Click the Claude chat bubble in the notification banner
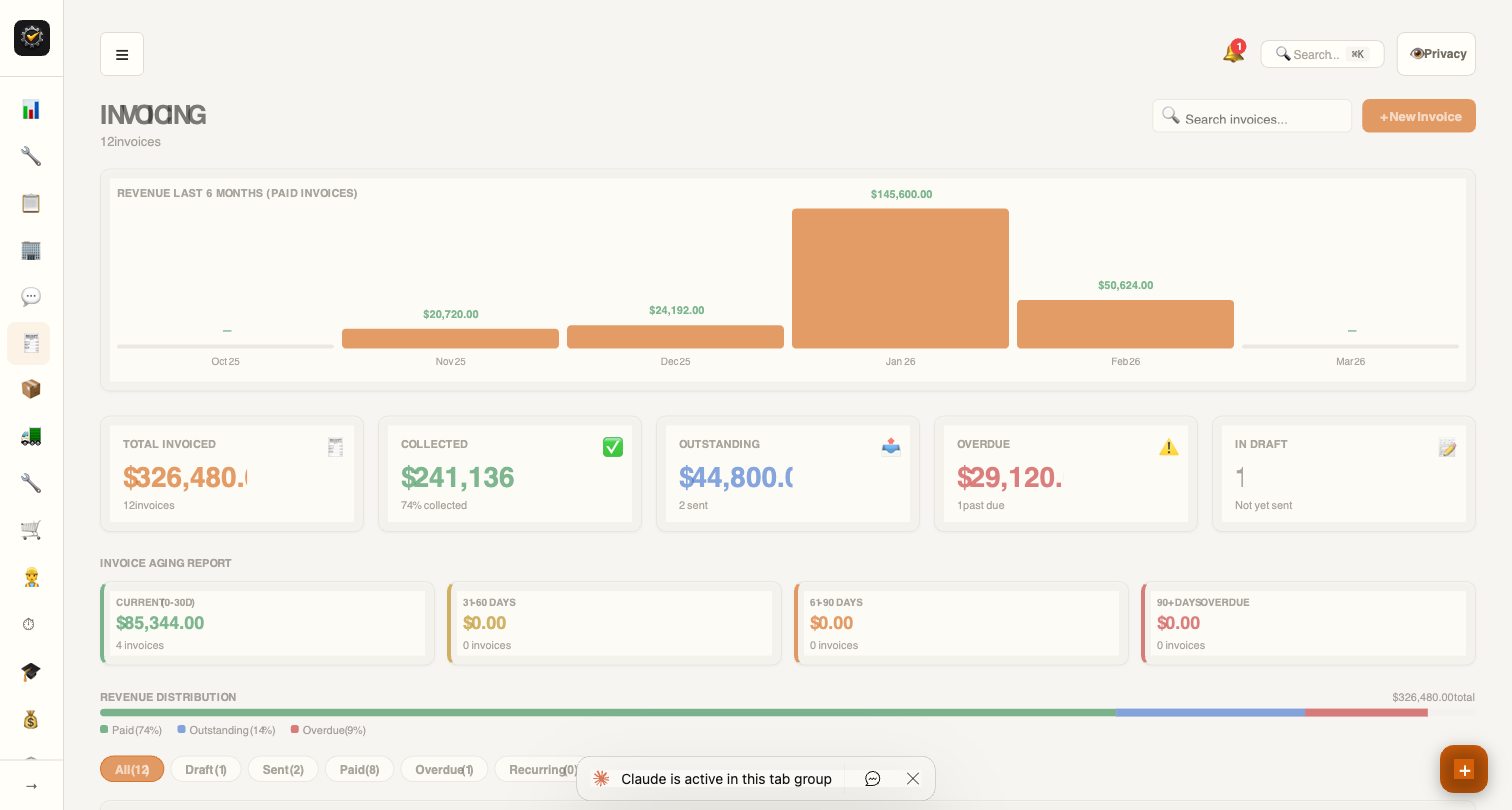Image resolution: width=1512 pixels, height=810 pixels. [x=872, y=778]
